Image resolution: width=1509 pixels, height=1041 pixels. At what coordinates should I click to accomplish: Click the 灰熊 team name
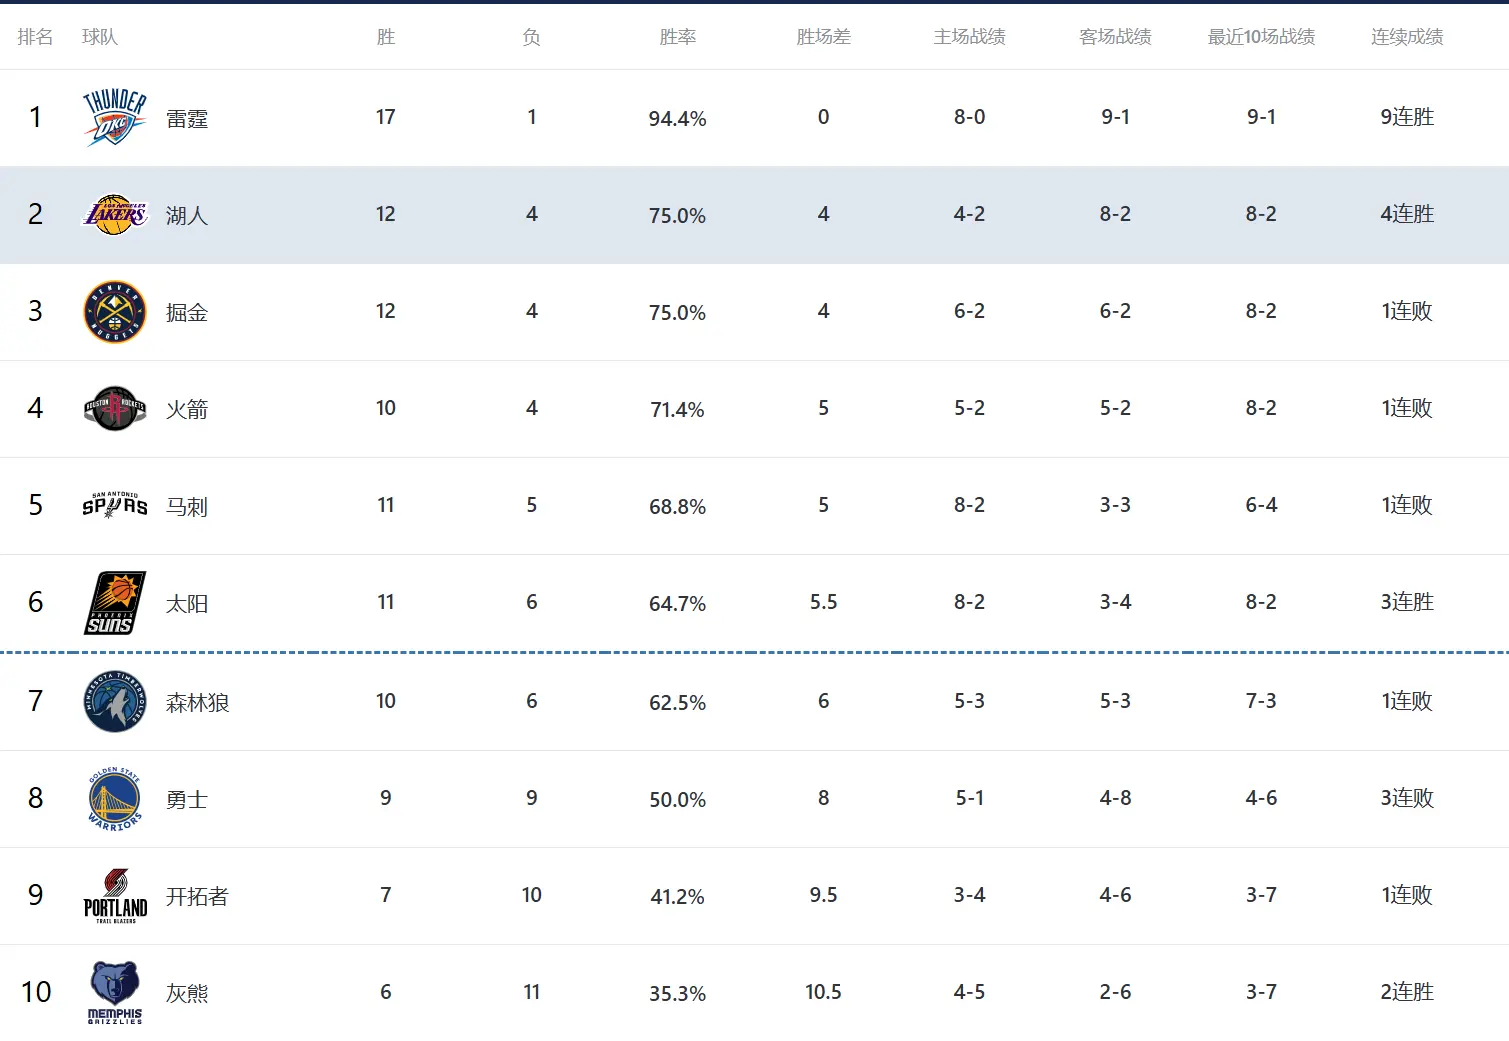187,994
